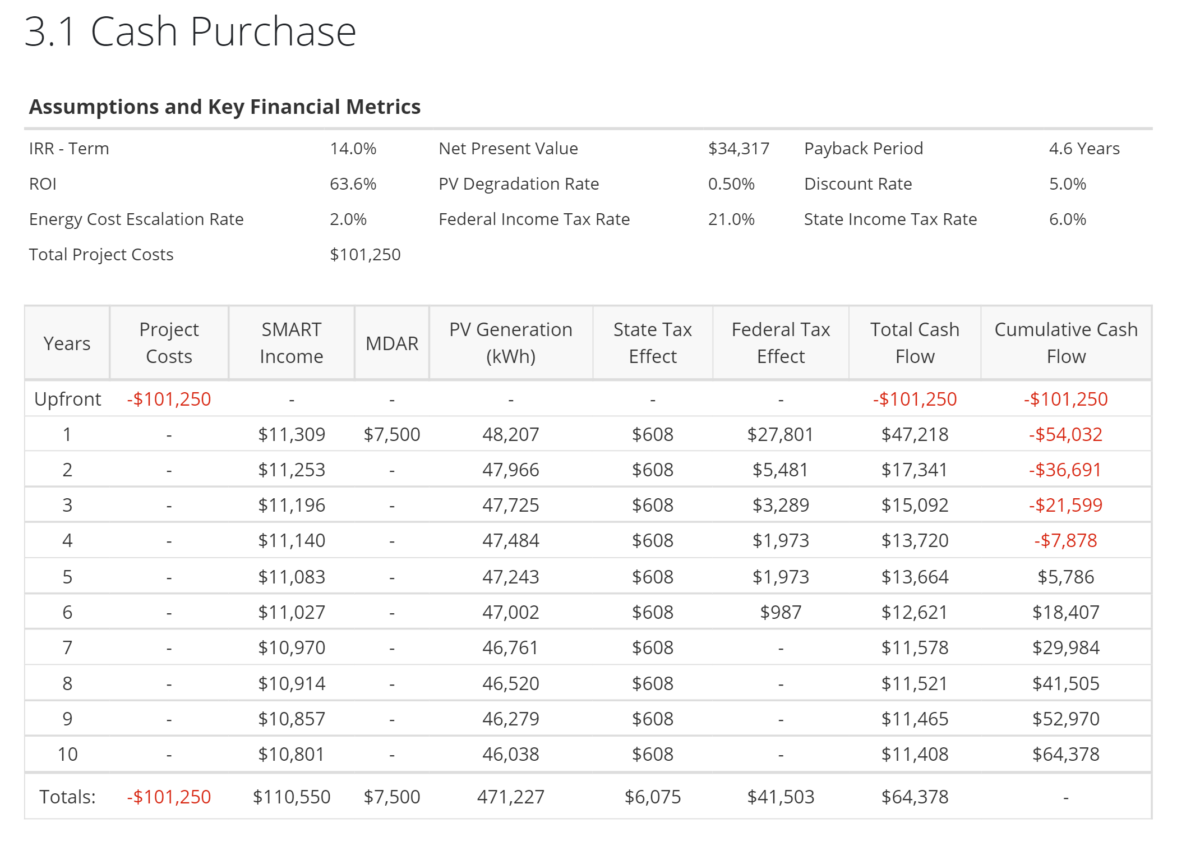Click the "PV Generation (kWh)" column header

(511, 342)
